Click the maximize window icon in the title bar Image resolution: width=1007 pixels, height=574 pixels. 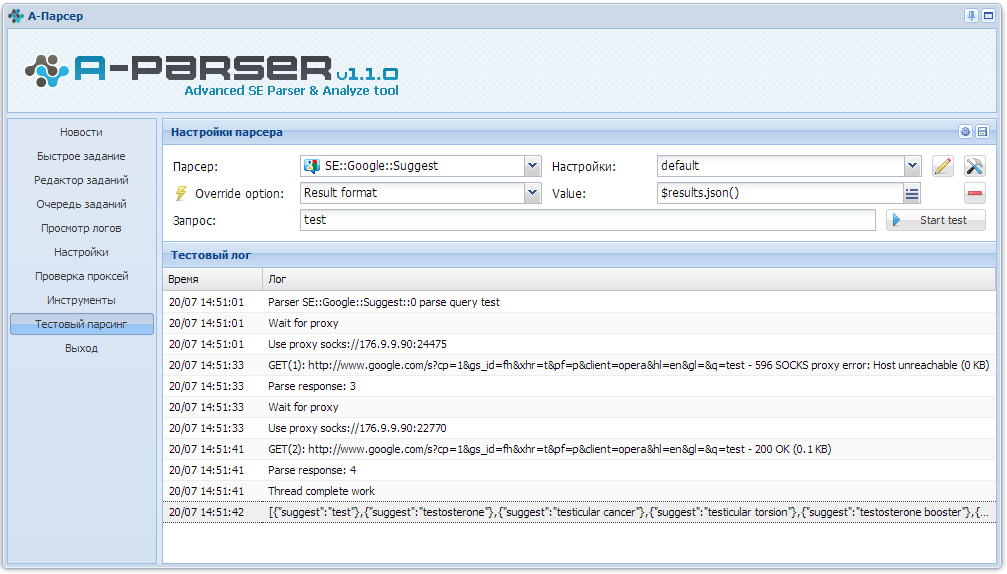[x=988, y=15]
